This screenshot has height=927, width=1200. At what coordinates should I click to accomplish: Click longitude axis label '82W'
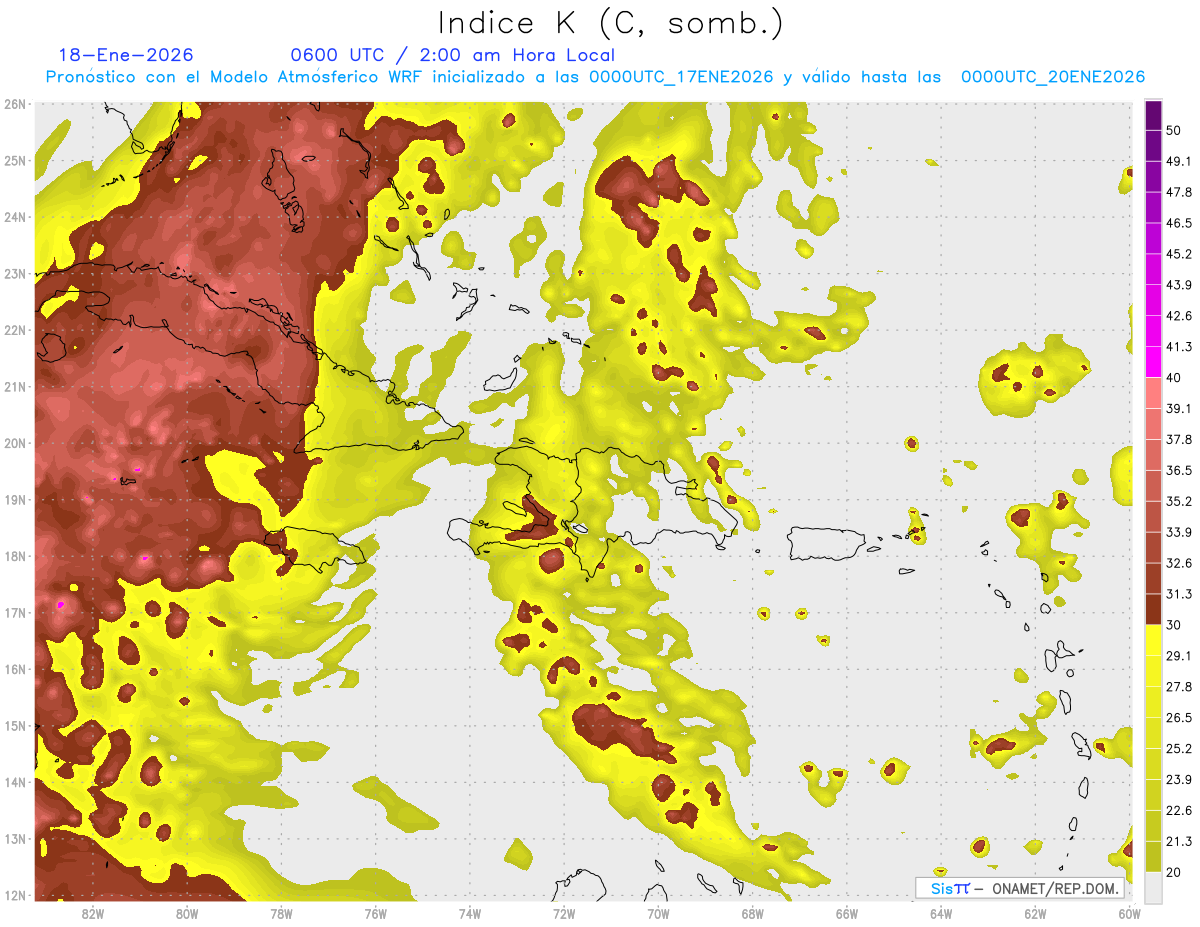(93, 914)
